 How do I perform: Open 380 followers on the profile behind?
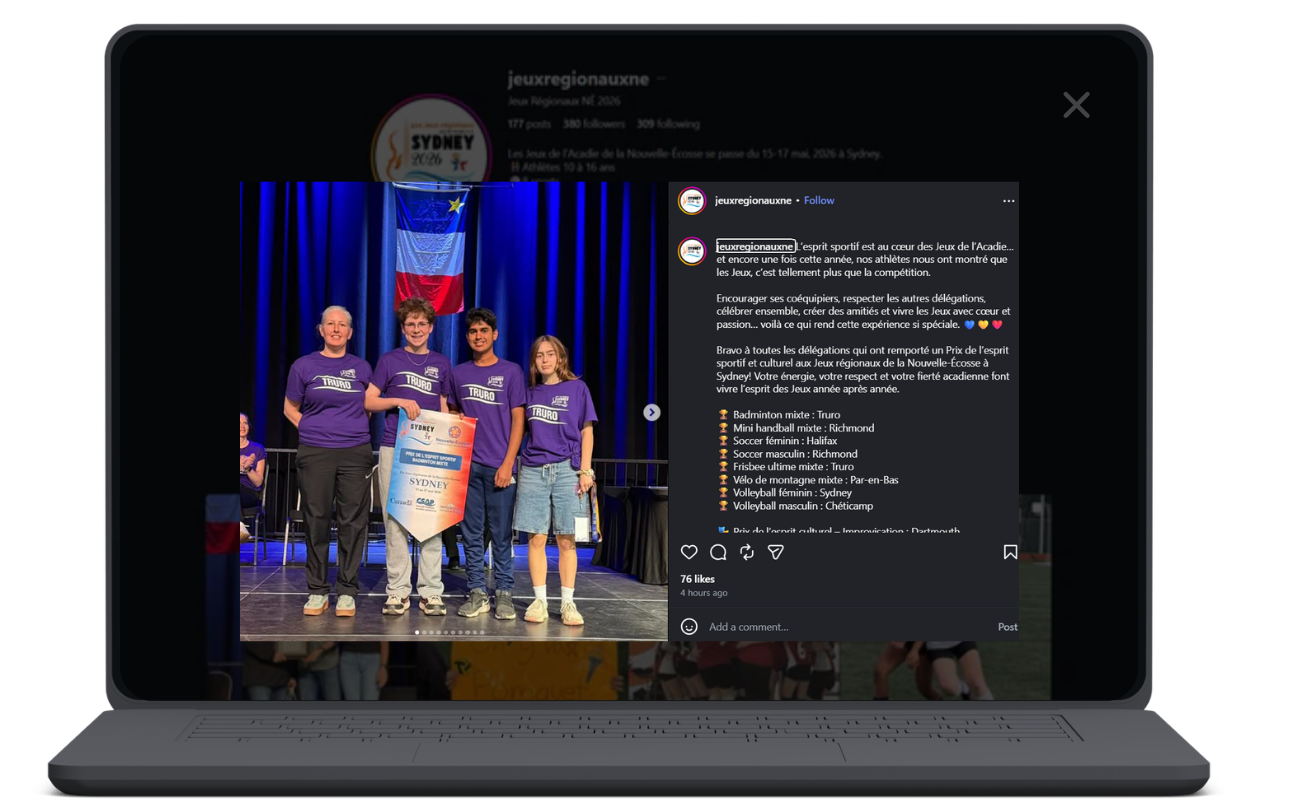pos(593,124)
